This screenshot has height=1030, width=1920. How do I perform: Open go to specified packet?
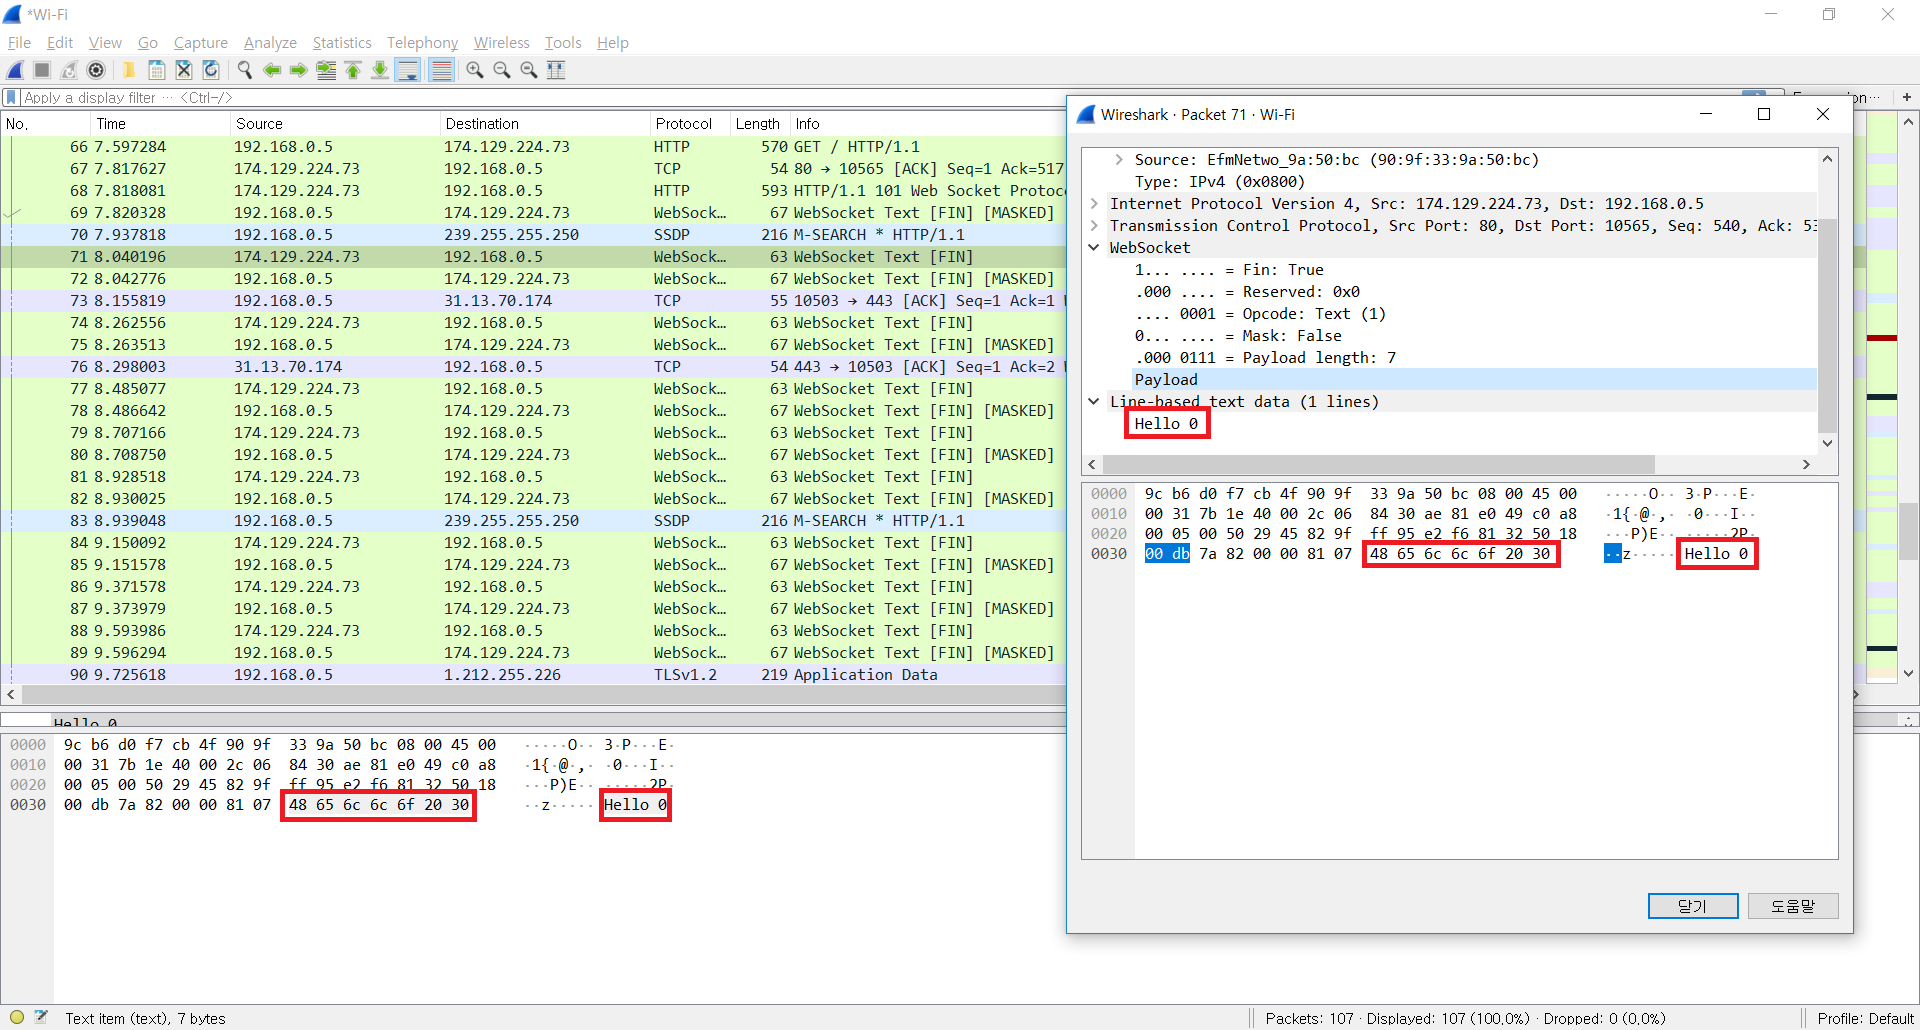tap(325, 70)
